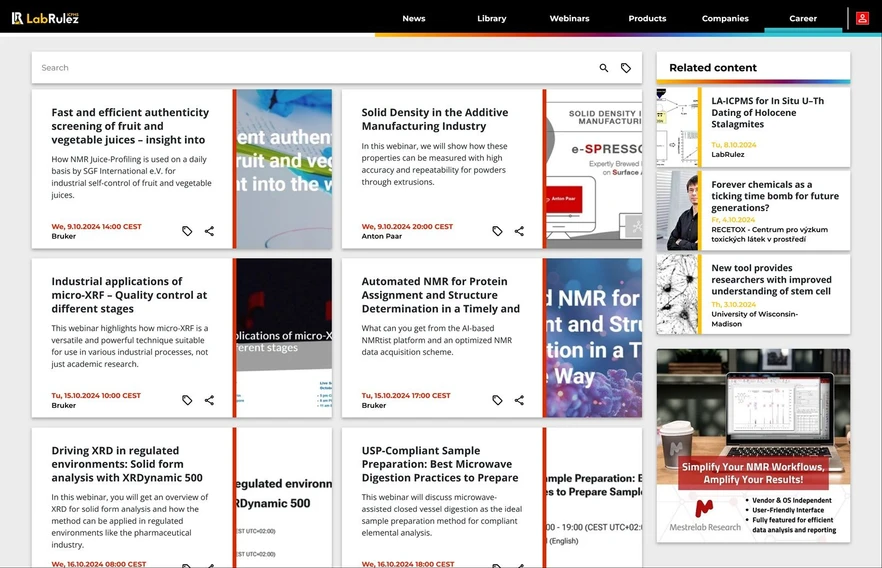Open Fast and efficient authenticity screening title
This screenshot has height=568, width=882.
(x=130, y=126)
